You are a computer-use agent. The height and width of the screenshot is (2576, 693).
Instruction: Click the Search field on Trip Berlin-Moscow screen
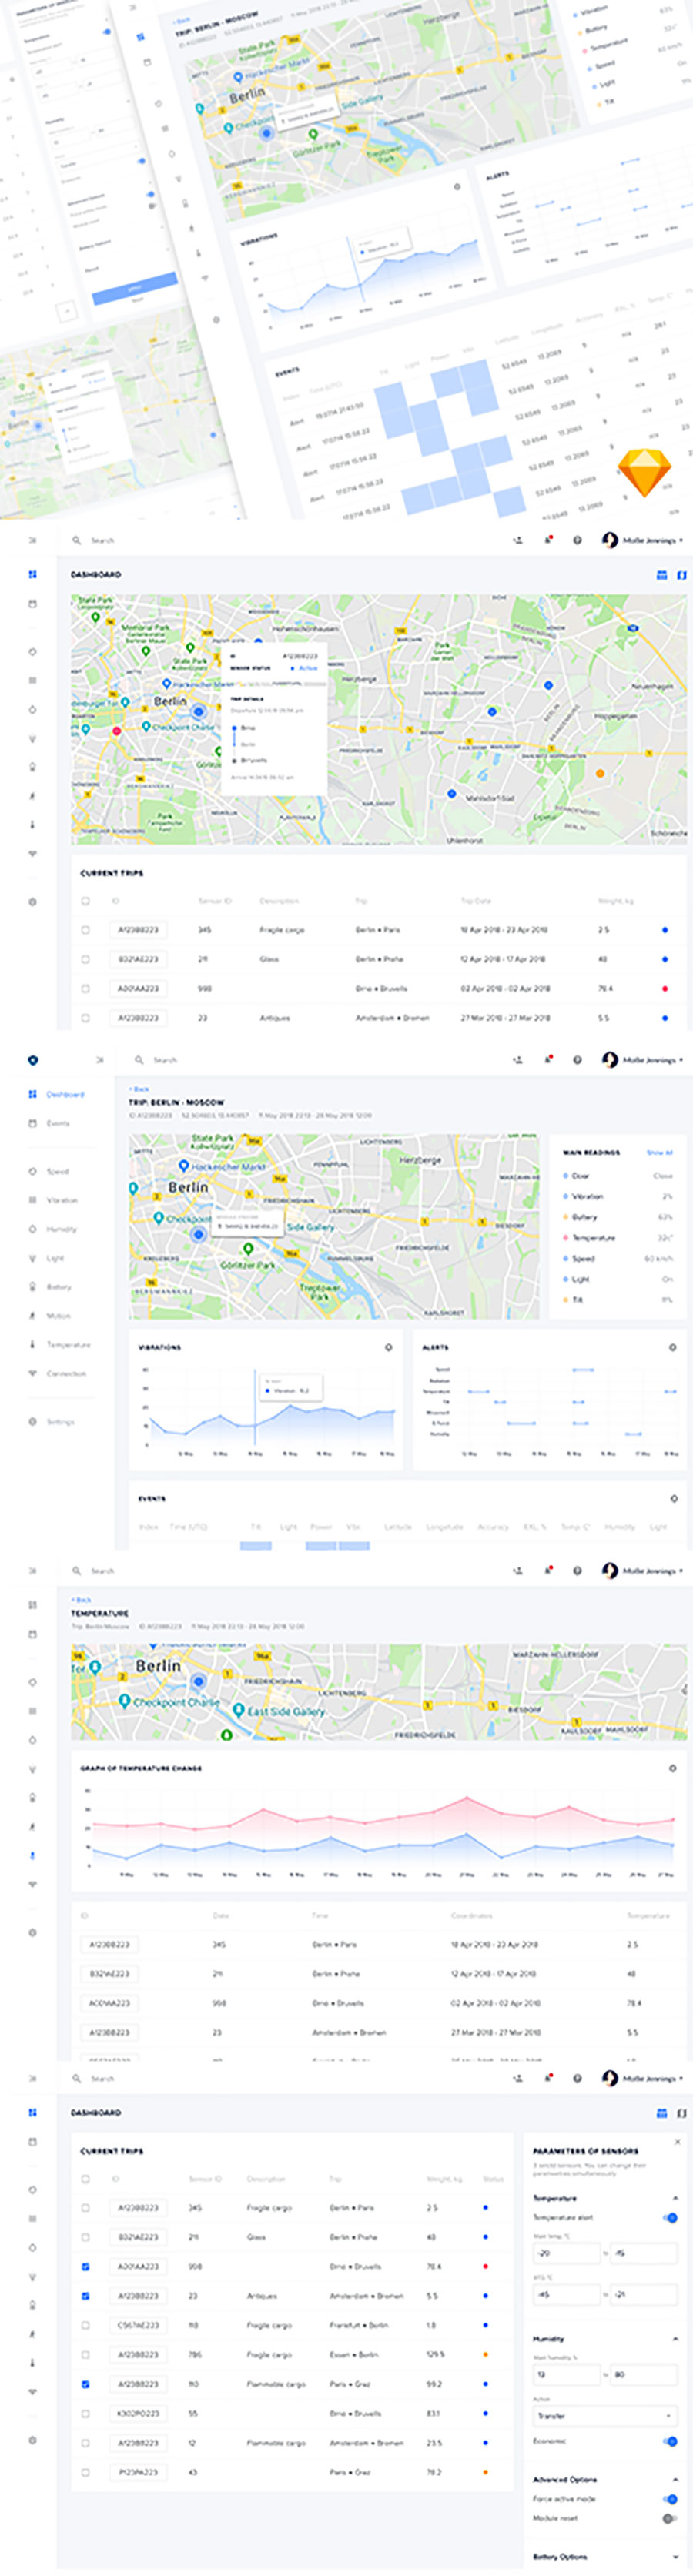[x=165, y=1059]
